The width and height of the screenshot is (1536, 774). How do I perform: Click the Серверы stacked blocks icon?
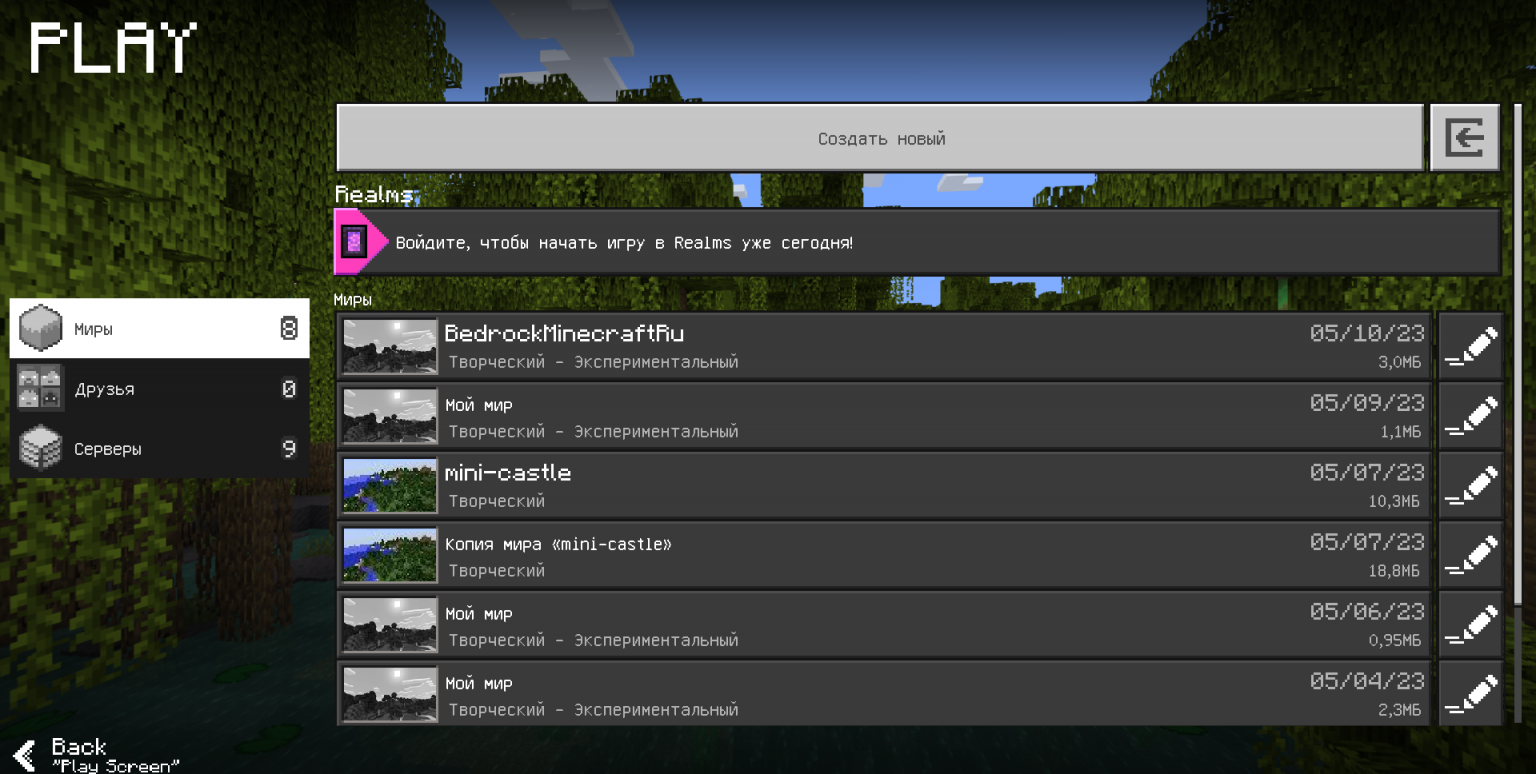[x=41, y=448]
